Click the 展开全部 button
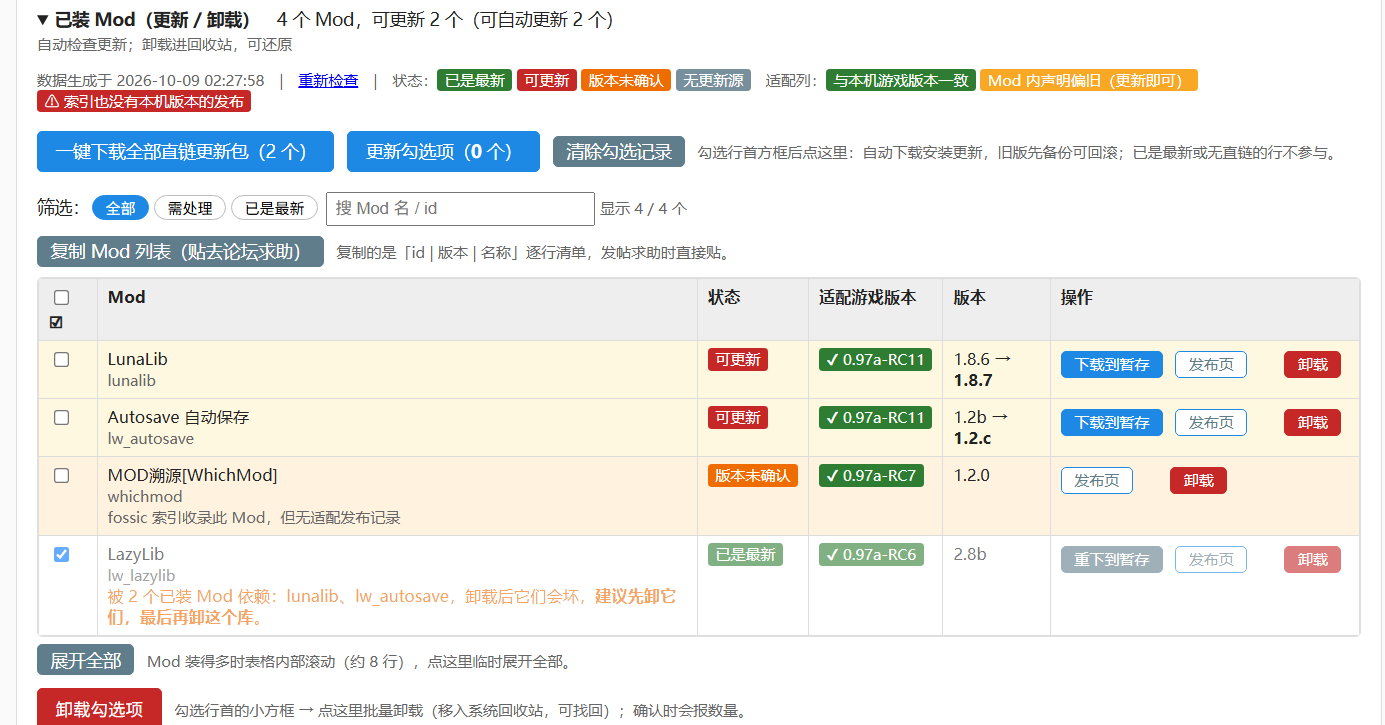1385x725 pixels. (85, 661)
